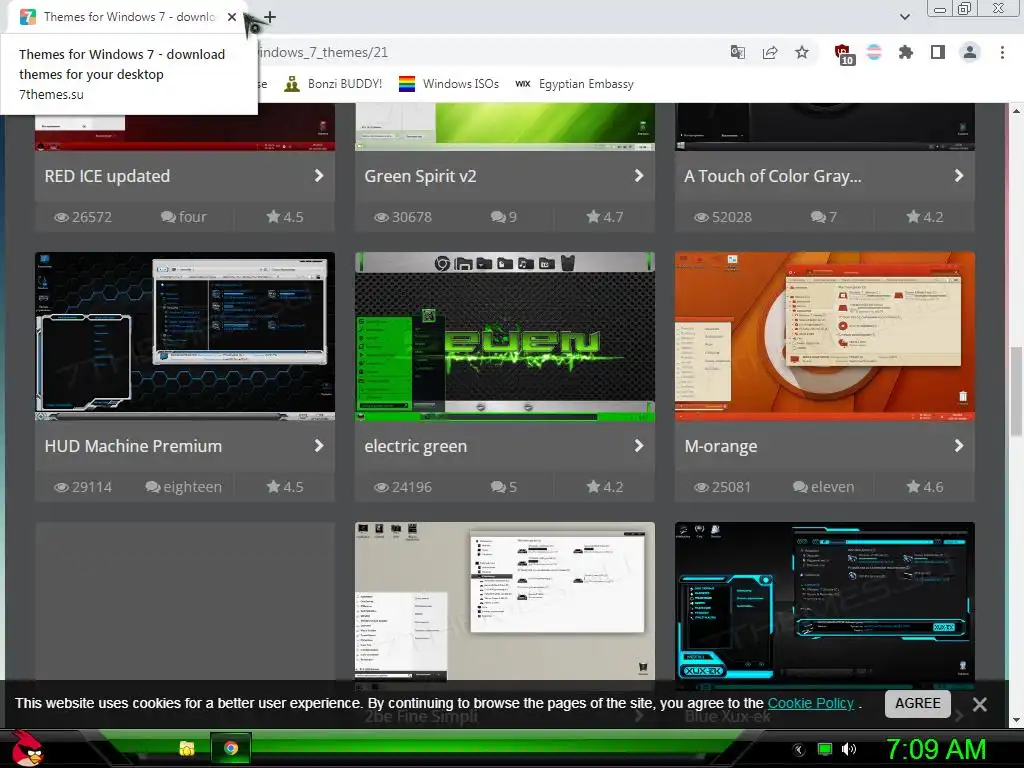
Task: Click the 24196 views on electric green
Action: 403,487
